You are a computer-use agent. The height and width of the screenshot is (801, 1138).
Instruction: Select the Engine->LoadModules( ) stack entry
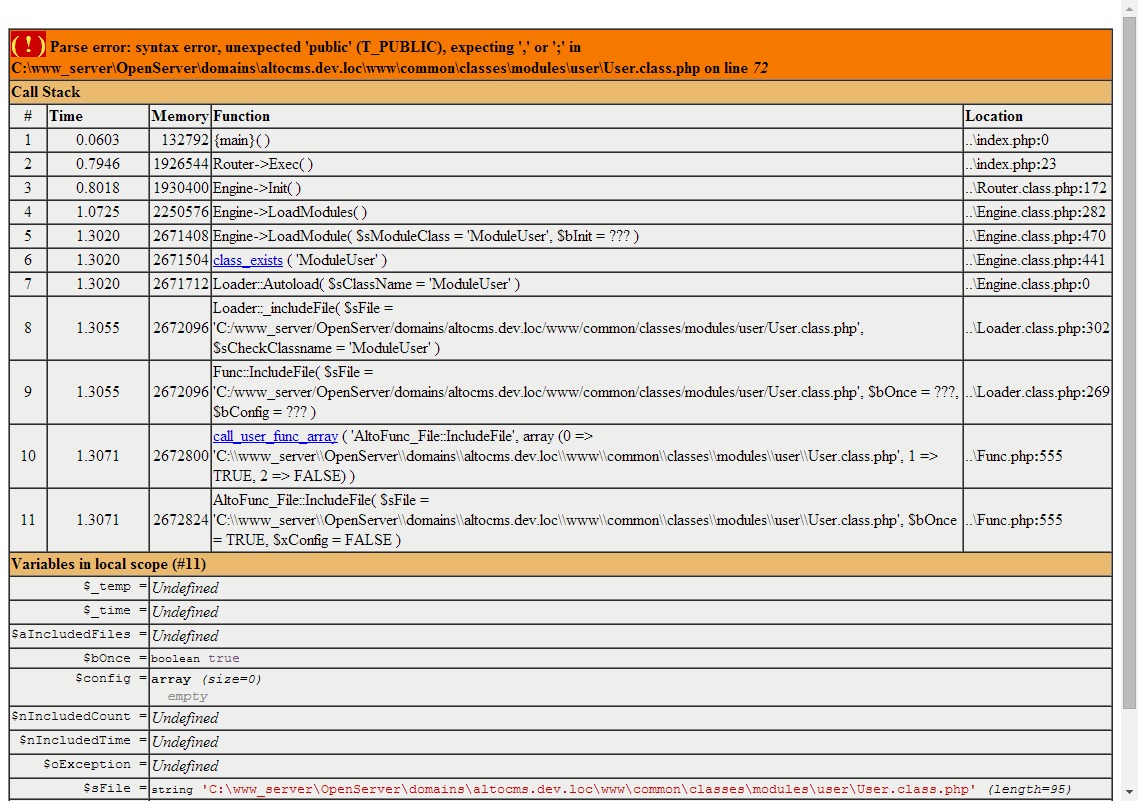click(290, 212)
